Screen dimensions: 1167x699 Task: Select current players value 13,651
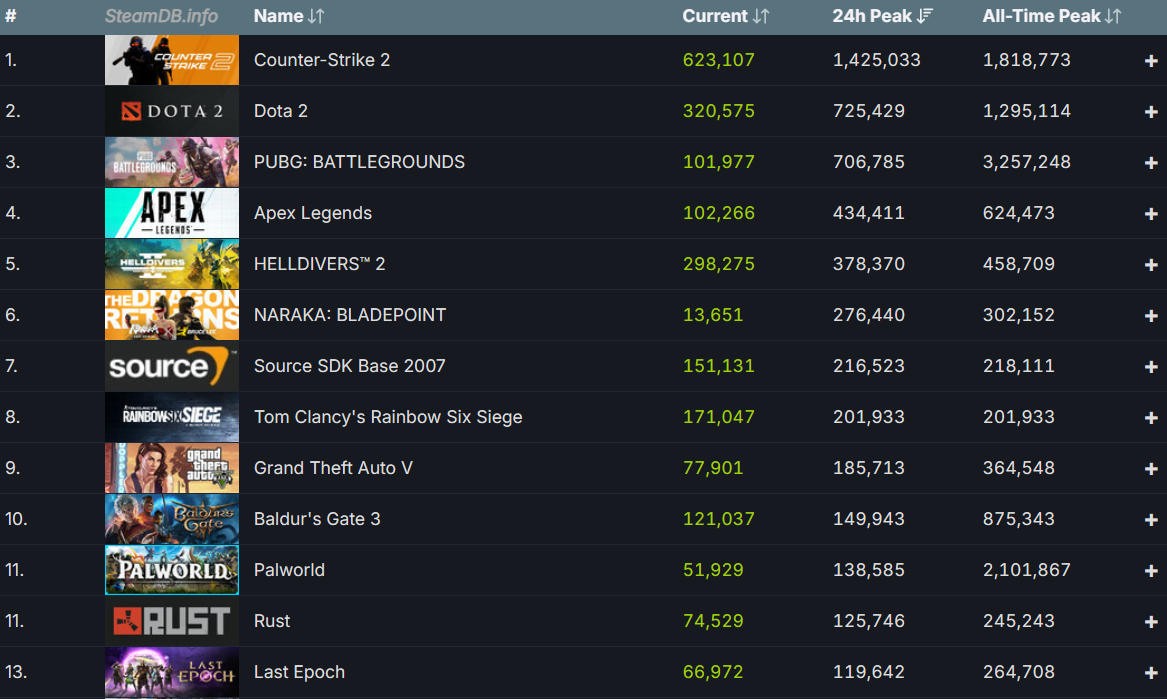pos(713,315)
